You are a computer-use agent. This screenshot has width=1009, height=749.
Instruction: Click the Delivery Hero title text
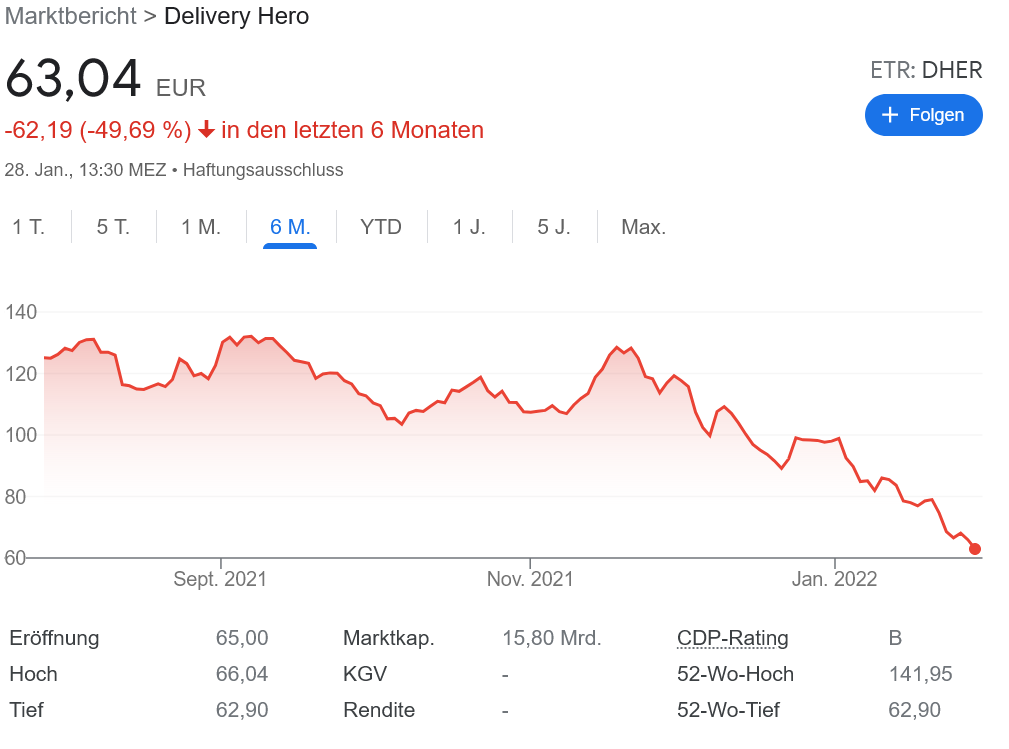click(236, 16)
